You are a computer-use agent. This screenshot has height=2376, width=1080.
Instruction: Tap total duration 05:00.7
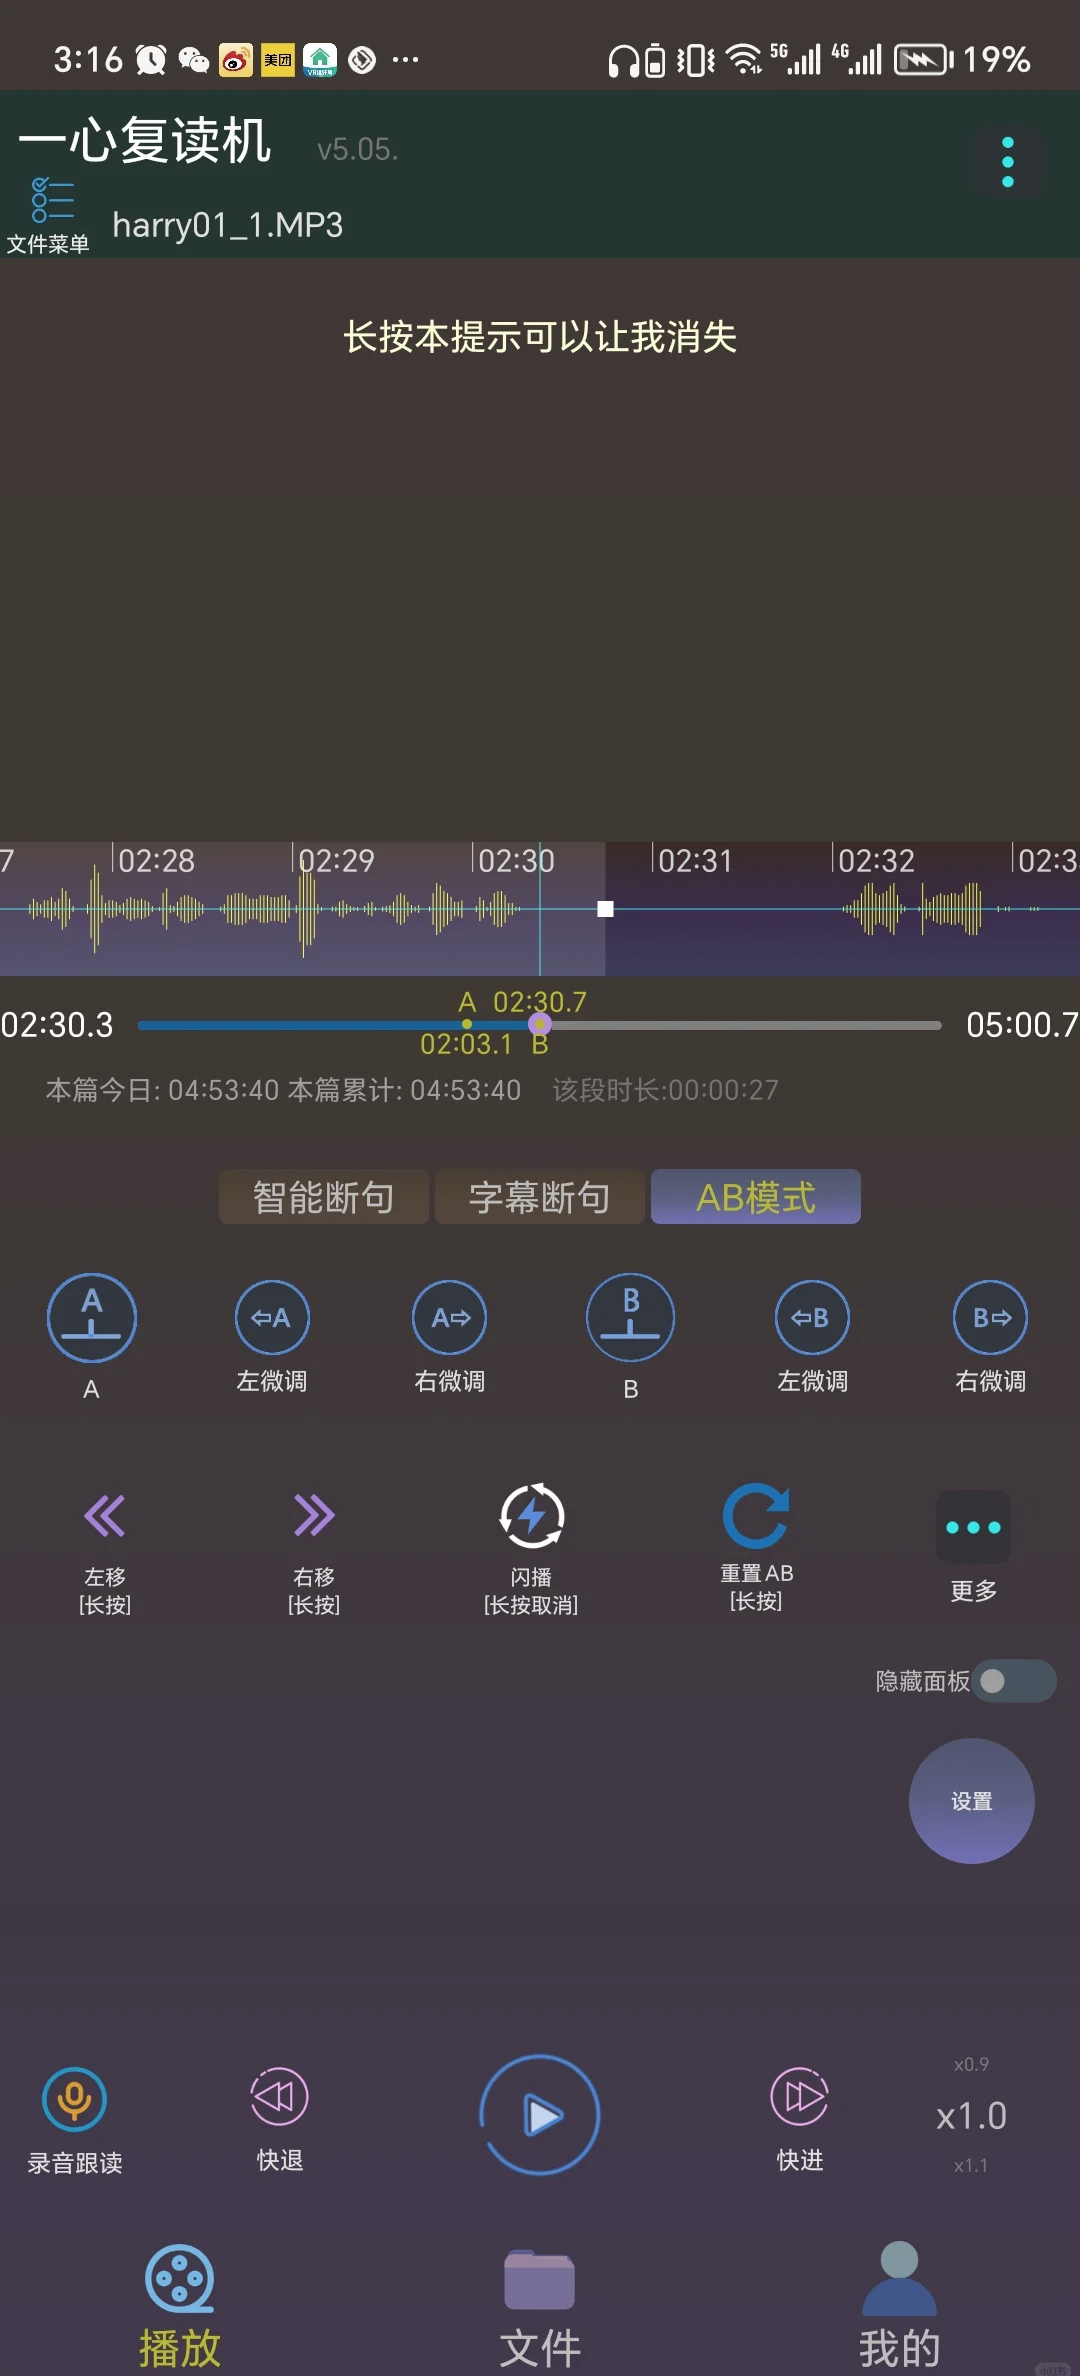click(x=1022, y=1025)
